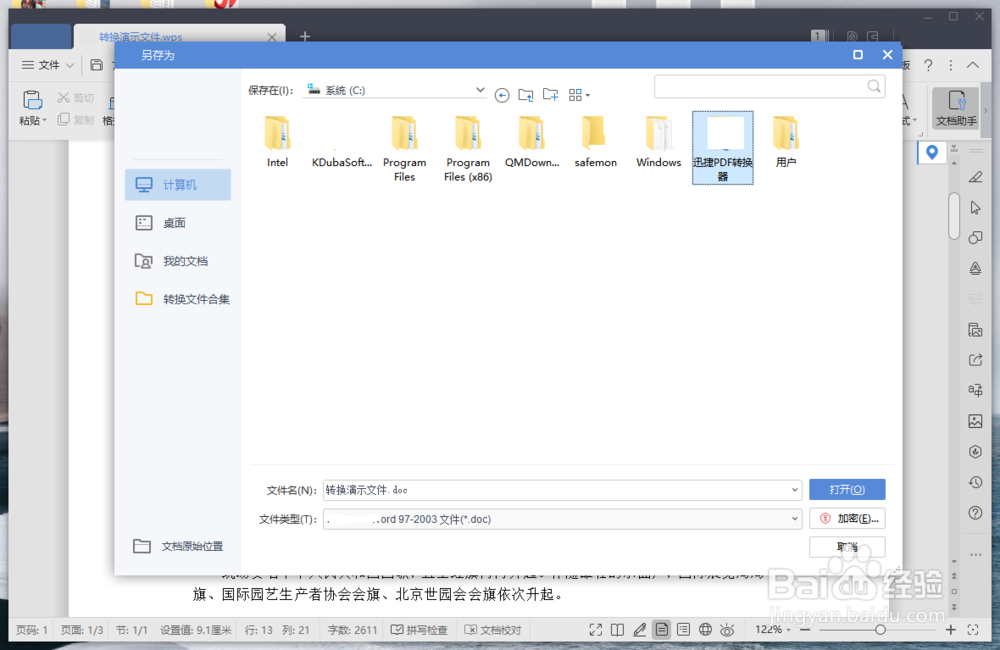
Task: Switch to web layout view in status bar
Action: 706,629
